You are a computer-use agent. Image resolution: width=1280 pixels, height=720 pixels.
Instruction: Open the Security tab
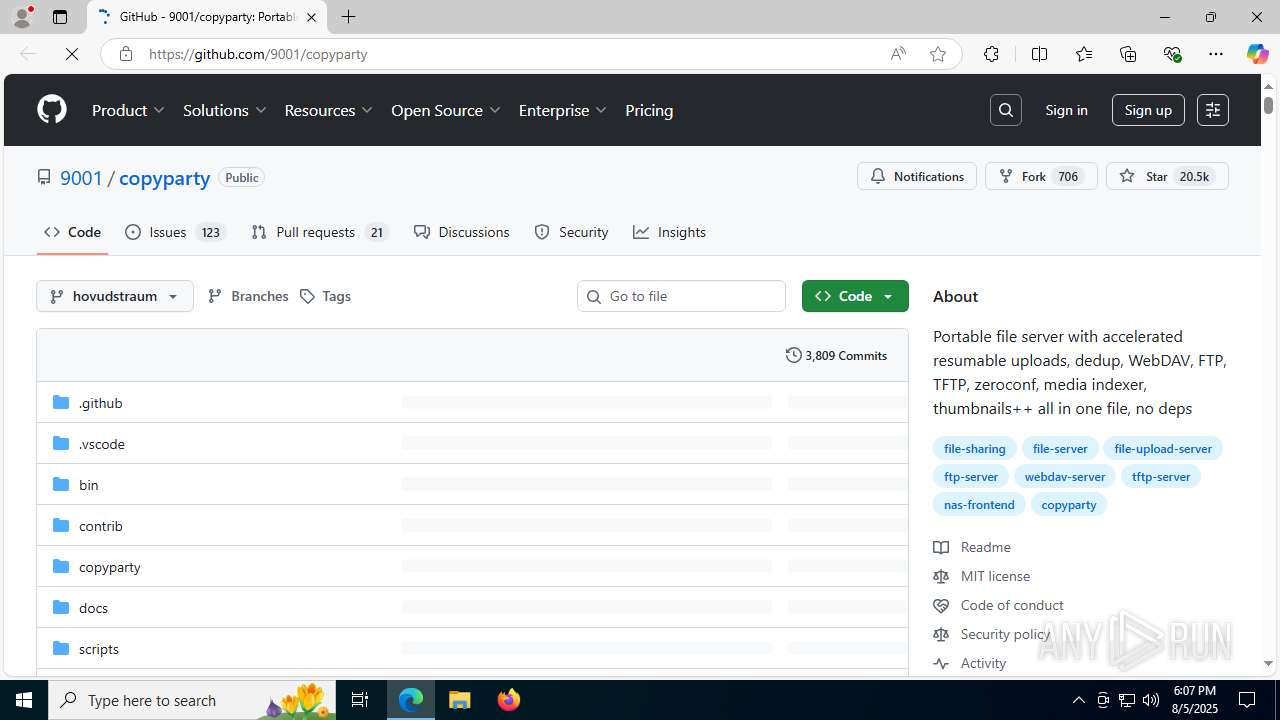click(x=571, y=232)
